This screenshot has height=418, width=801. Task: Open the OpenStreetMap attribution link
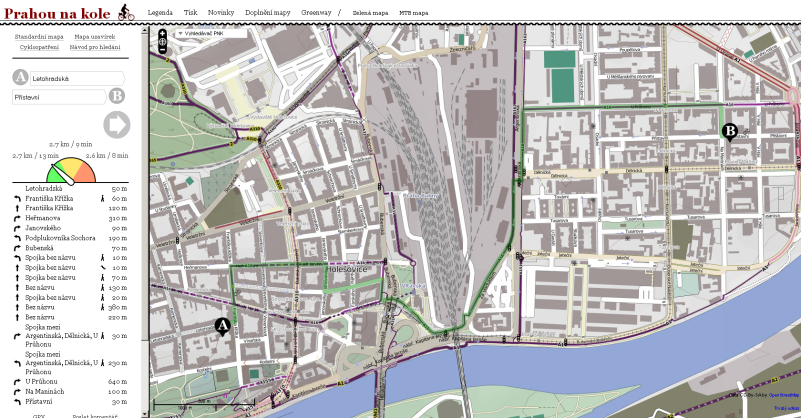784,395
